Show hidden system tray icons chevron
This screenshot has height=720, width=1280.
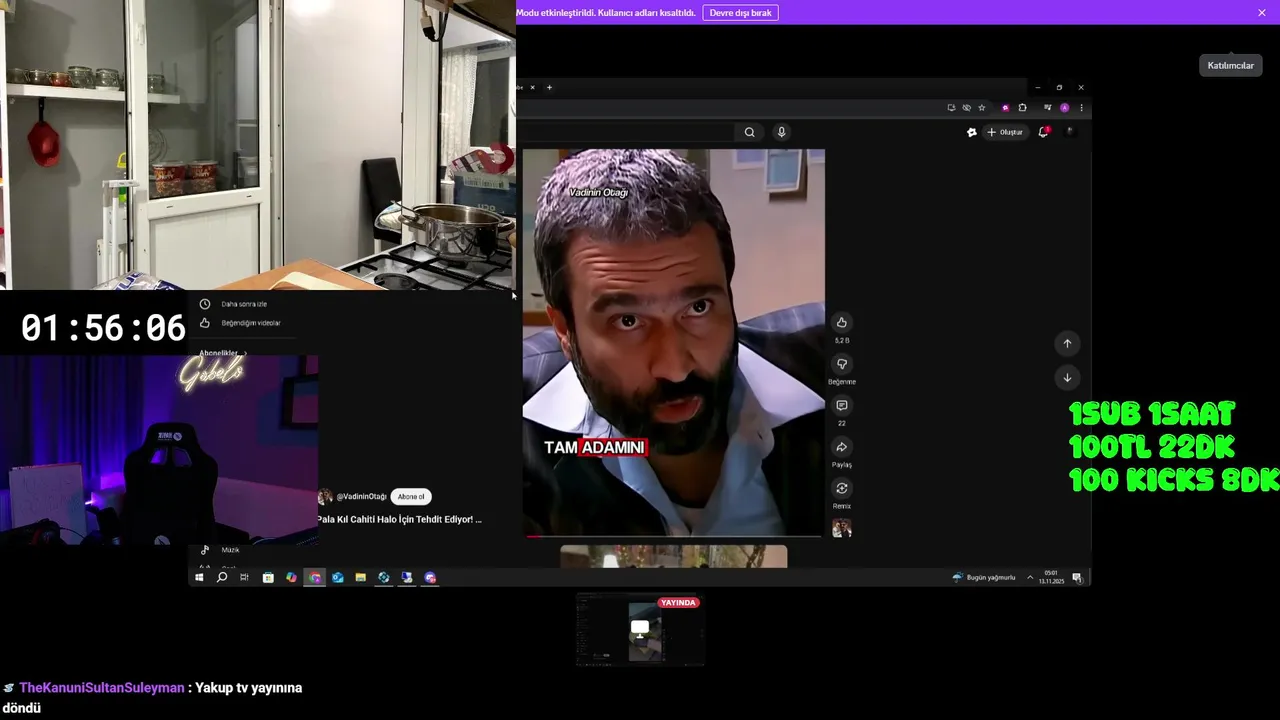click(1030, 577)
